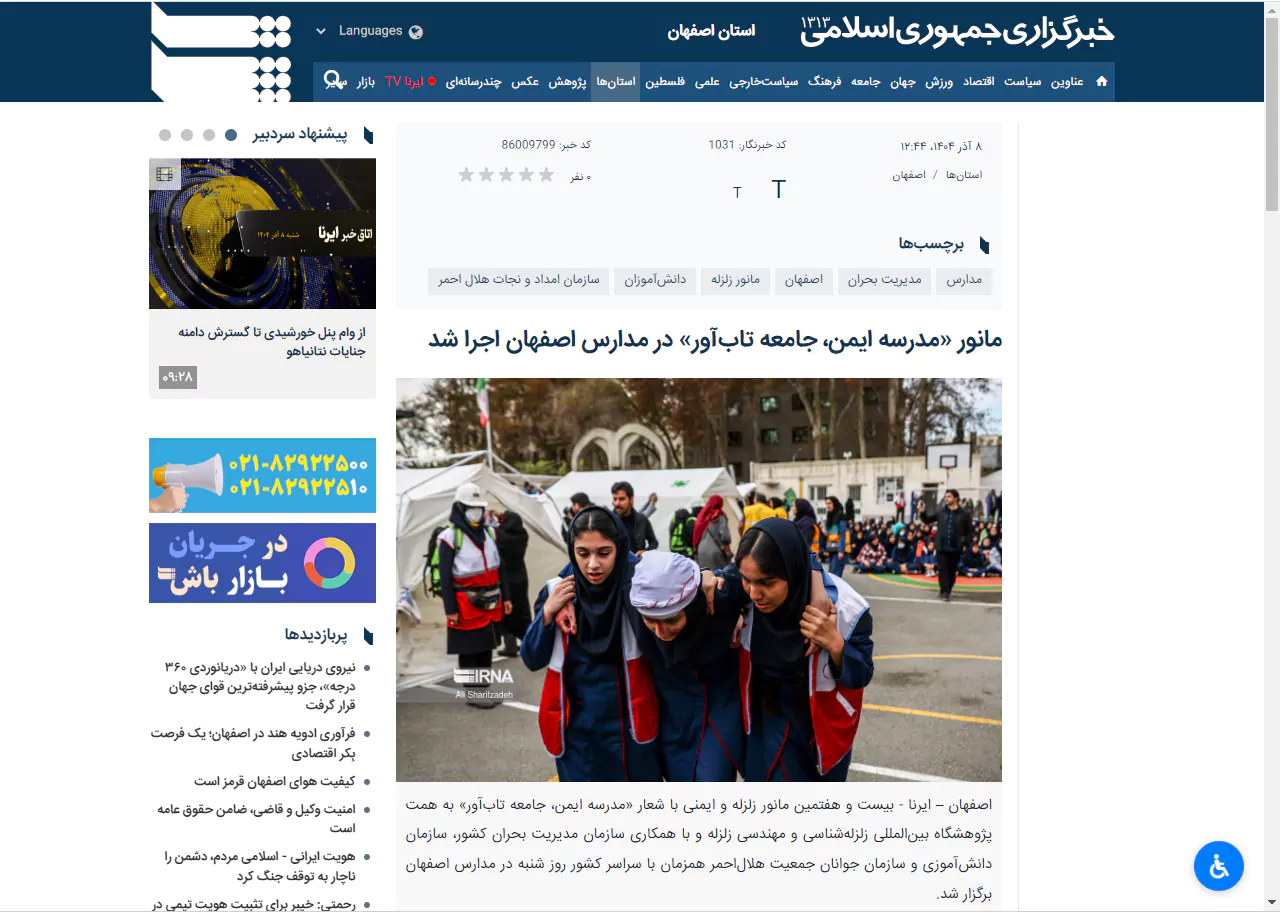Go to the اقتصاد section
Screen dimensions: 1280x913
coord(978,82)
